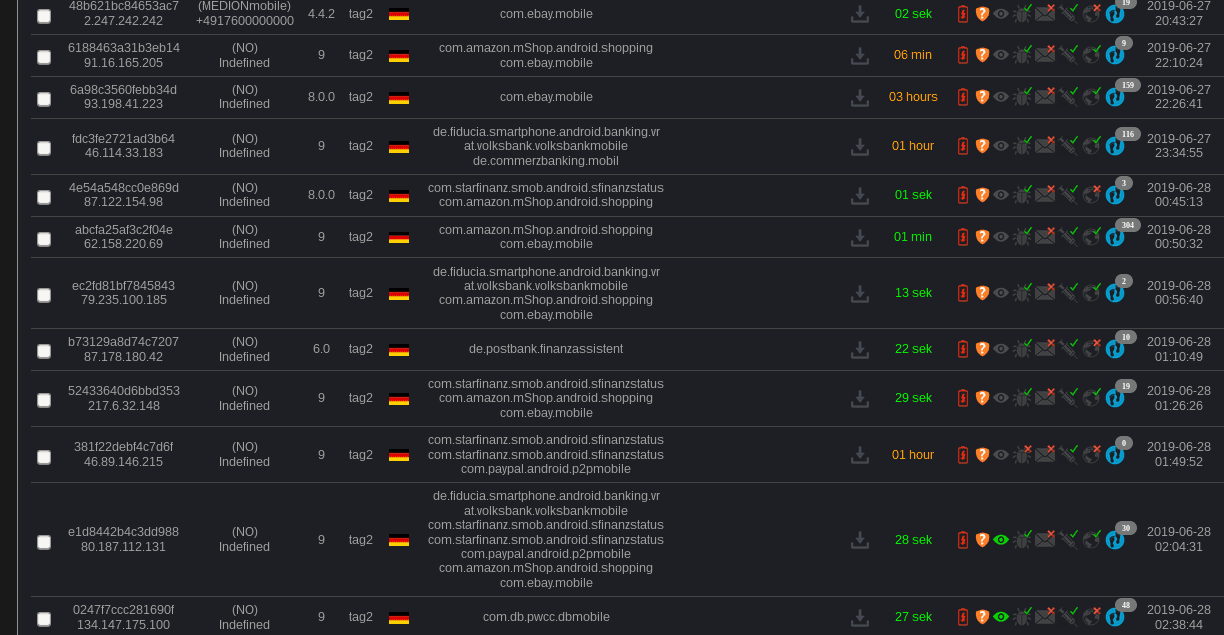
Task: Toggle the grey eye icon in row 6188463a31b3eb14
Action: pyautogui.click(x=1001, y=55)
